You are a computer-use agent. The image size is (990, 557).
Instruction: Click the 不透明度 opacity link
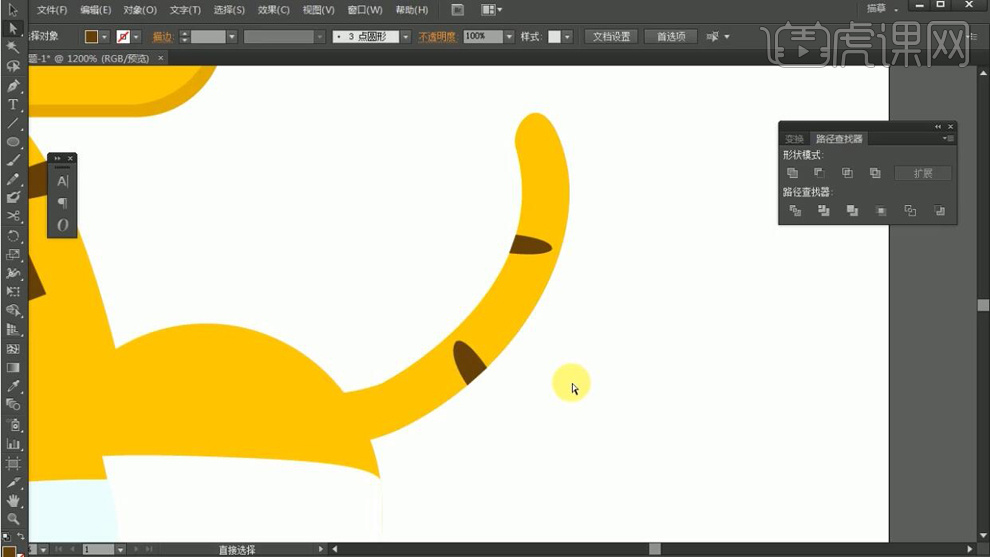436,37
